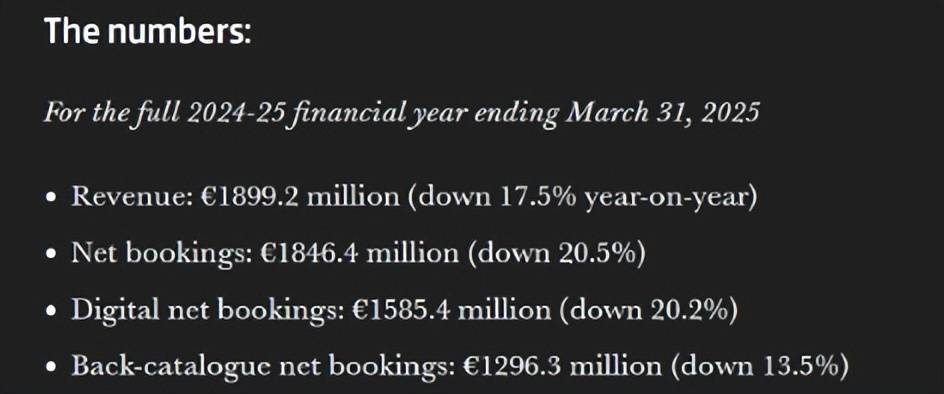Click the '(down 13.5%)' text
This screenshot has height=394, width=944.
coord(759,366)
